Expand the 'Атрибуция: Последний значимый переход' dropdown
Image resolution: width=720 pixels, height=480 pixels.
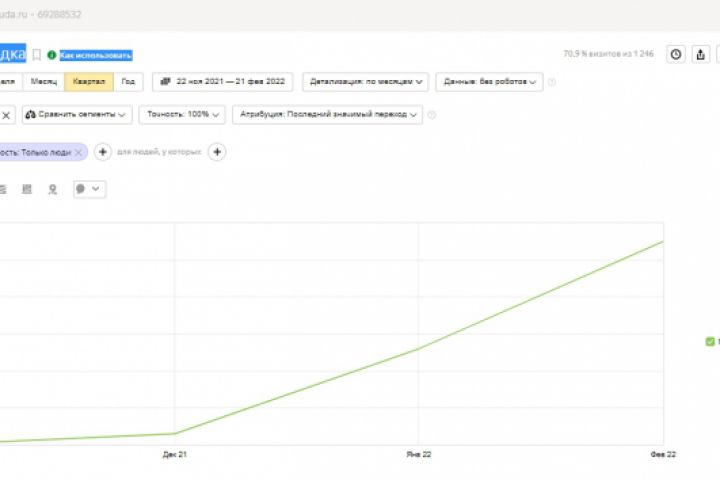point(327,115)
